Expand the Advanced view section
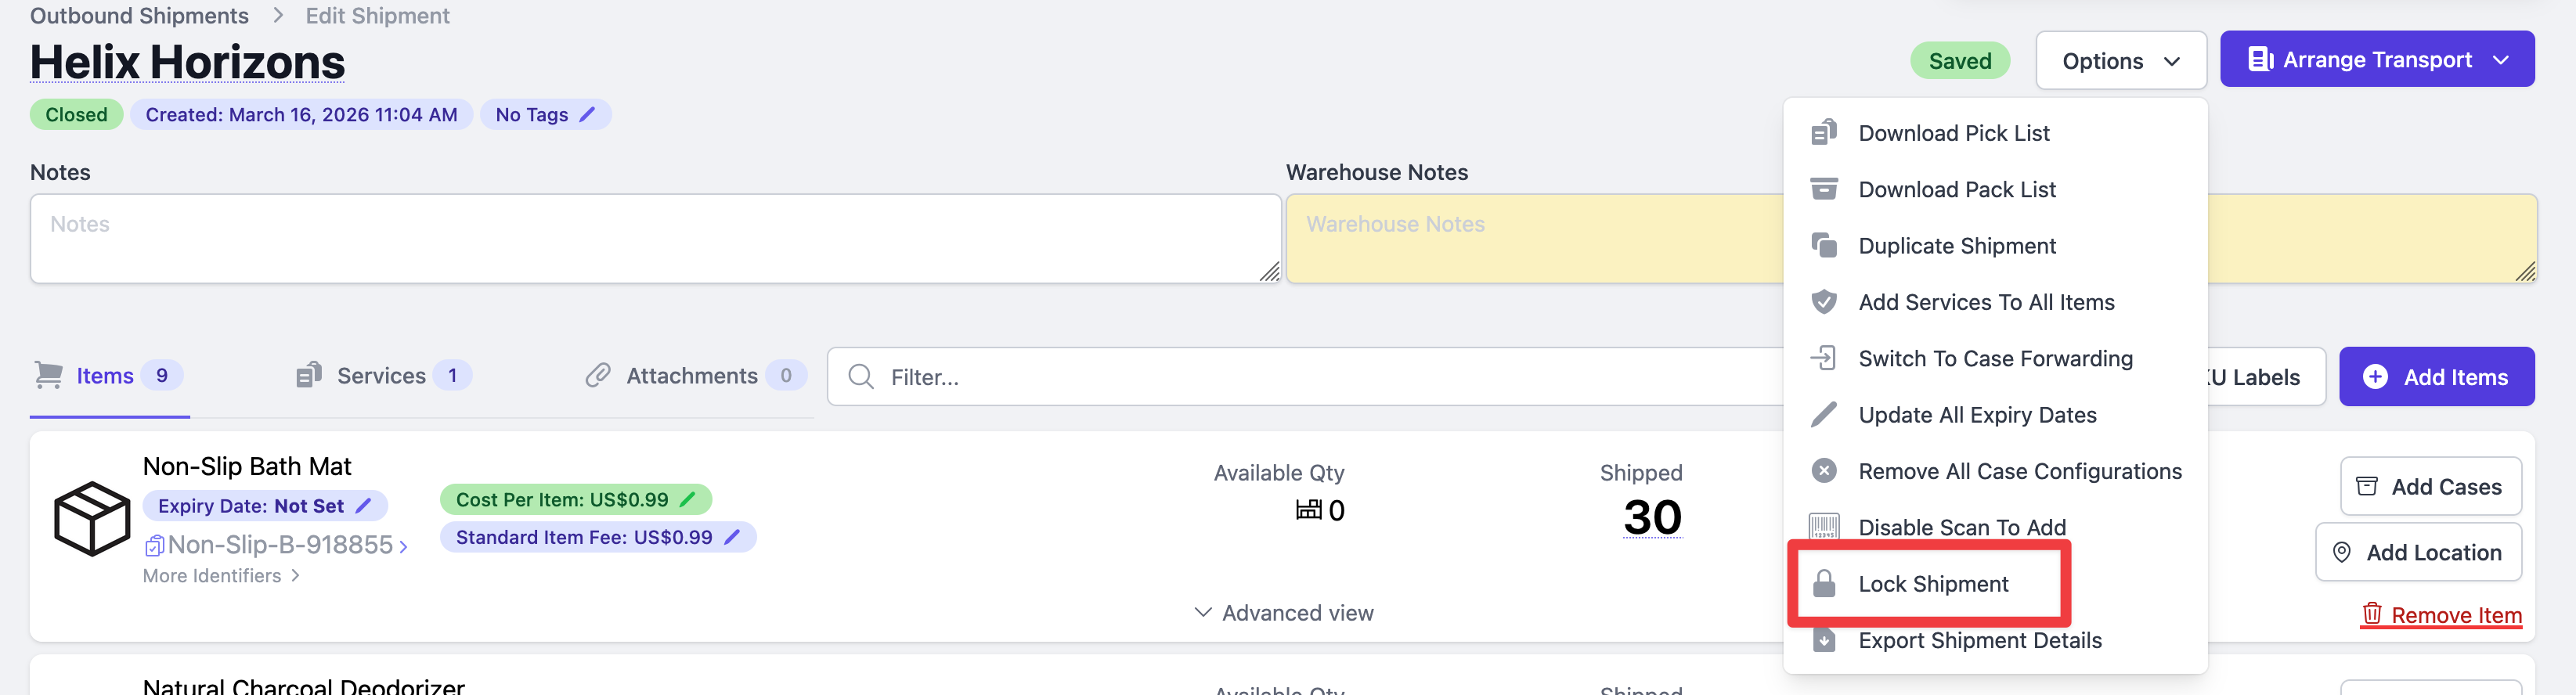 (1284, 613)
